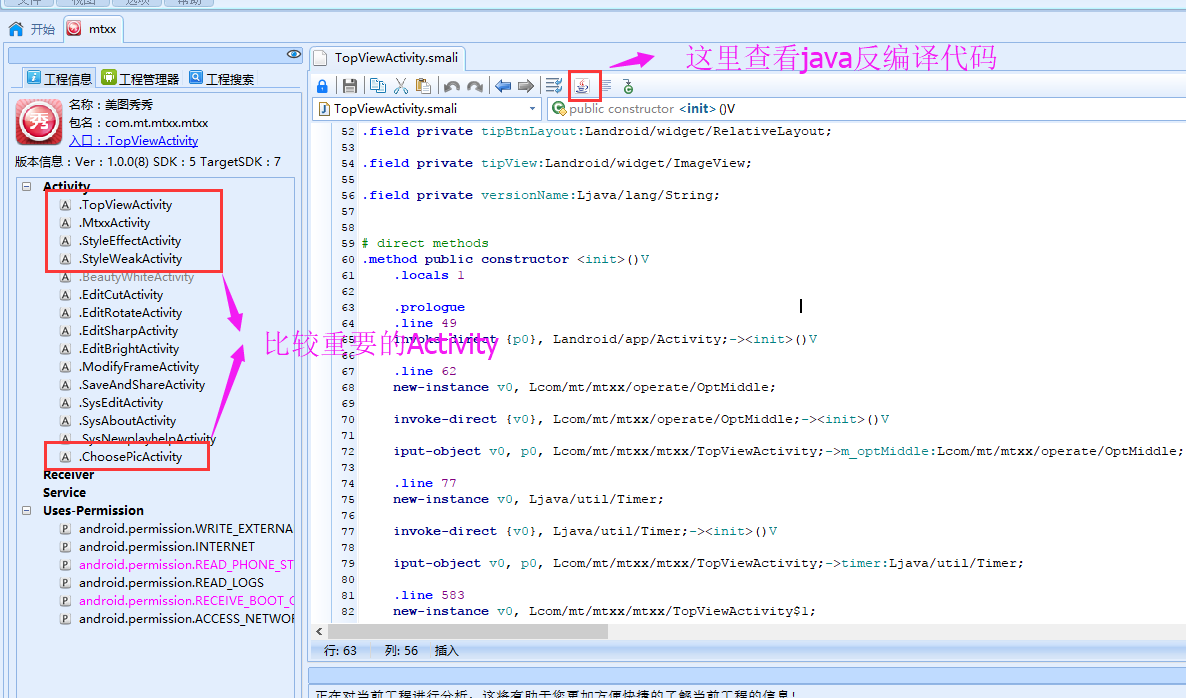The image size is (1186, 698).
Task: Navigate back with the blue left arrow
Action: (x=503, y=86)
